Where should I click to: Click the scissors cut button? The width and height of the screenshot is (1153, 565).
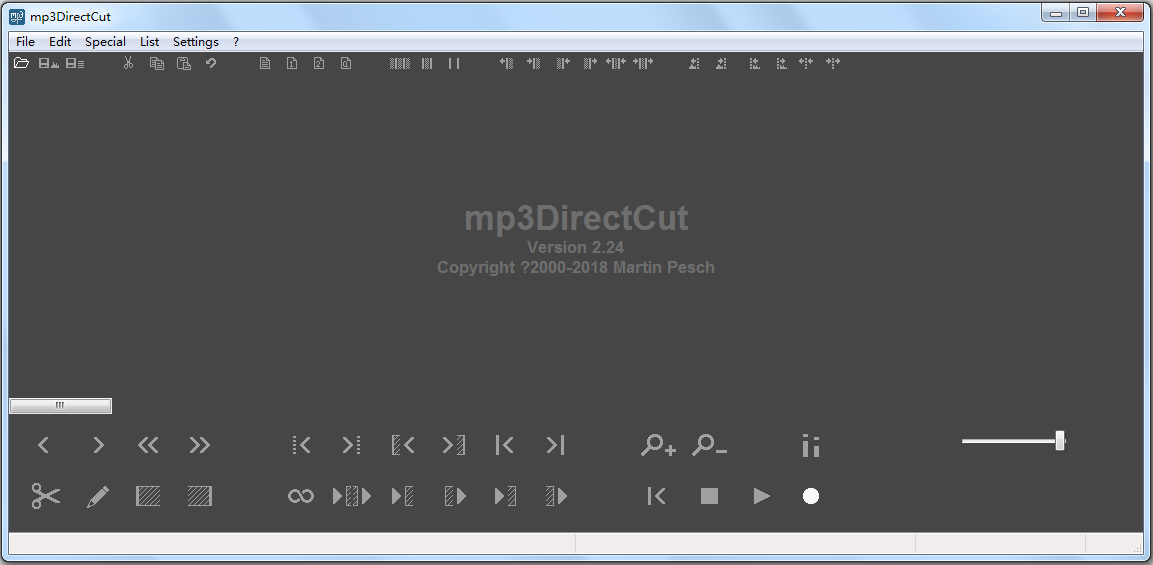point(45,496)
